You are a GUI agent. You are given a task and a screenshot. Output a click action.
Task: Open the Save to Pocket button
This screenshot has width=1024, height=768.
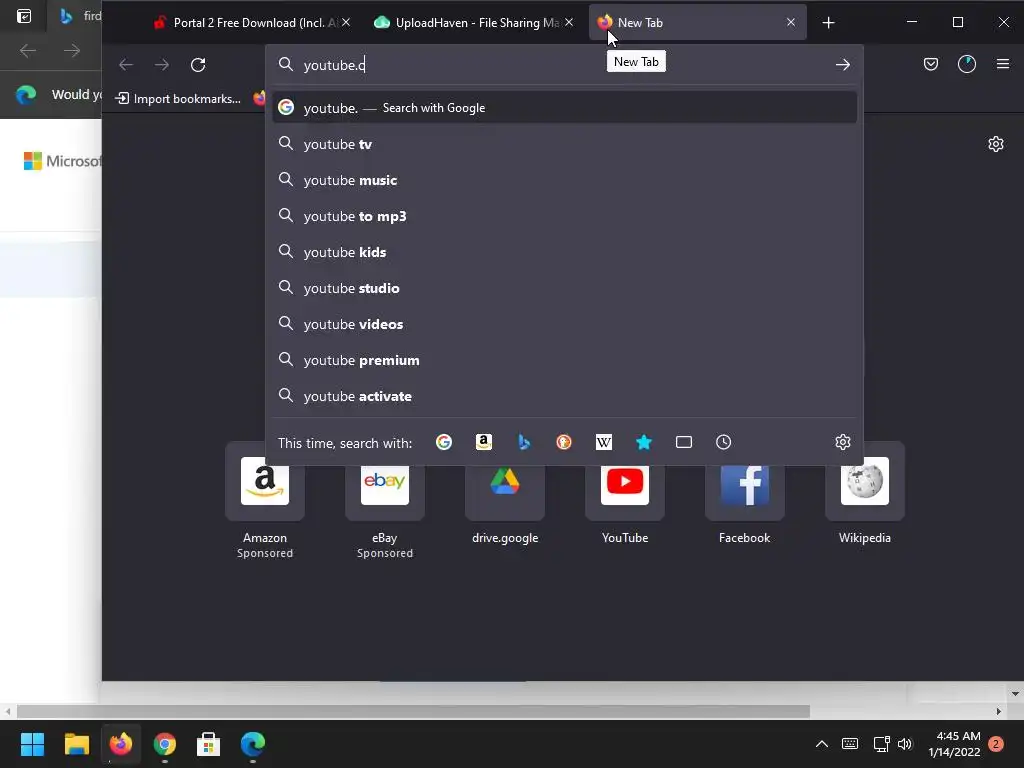(931, 64)
